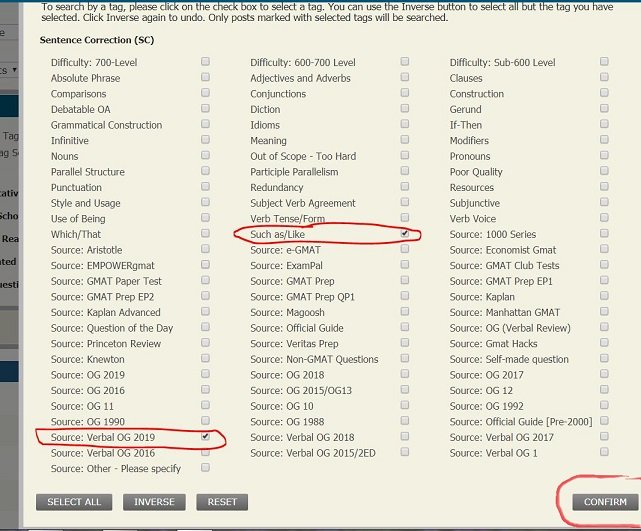The width and height of the screenshot is (641, 531).
Task: Tick the Out of Scope - Too Hard checkbox
Action: 405,155
